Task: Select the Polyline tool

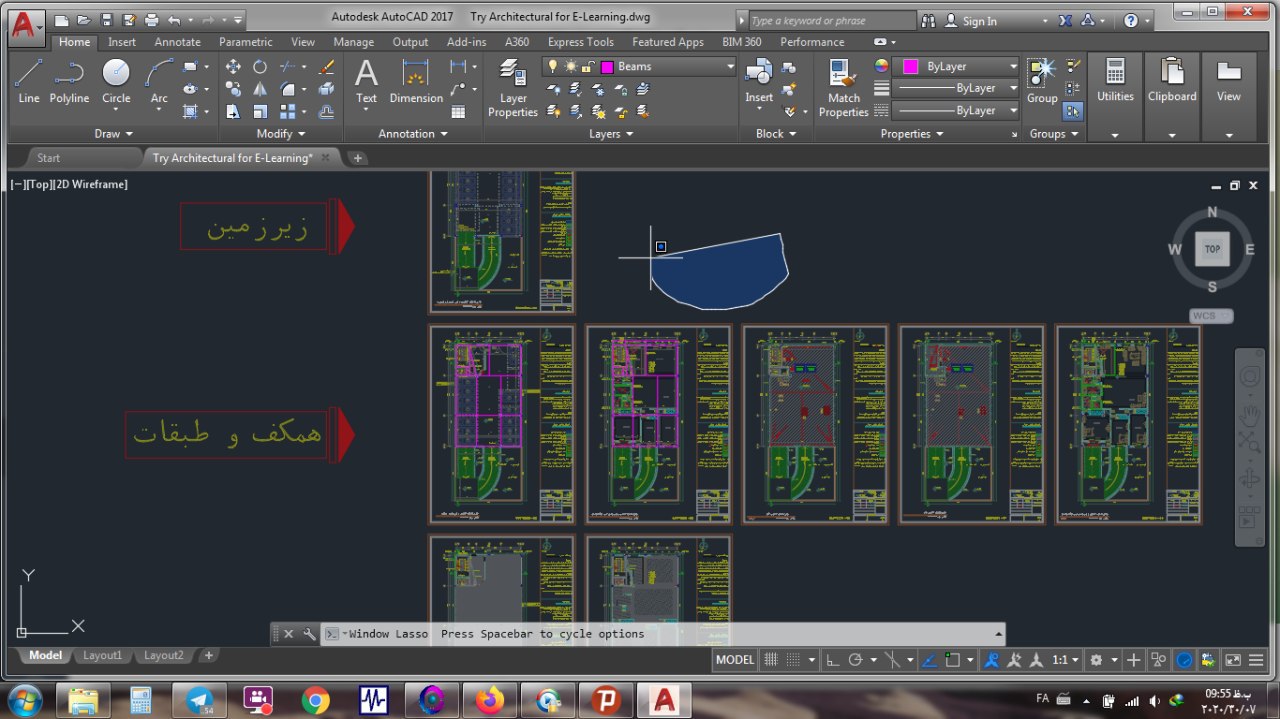Action: [x=69, y=81]
